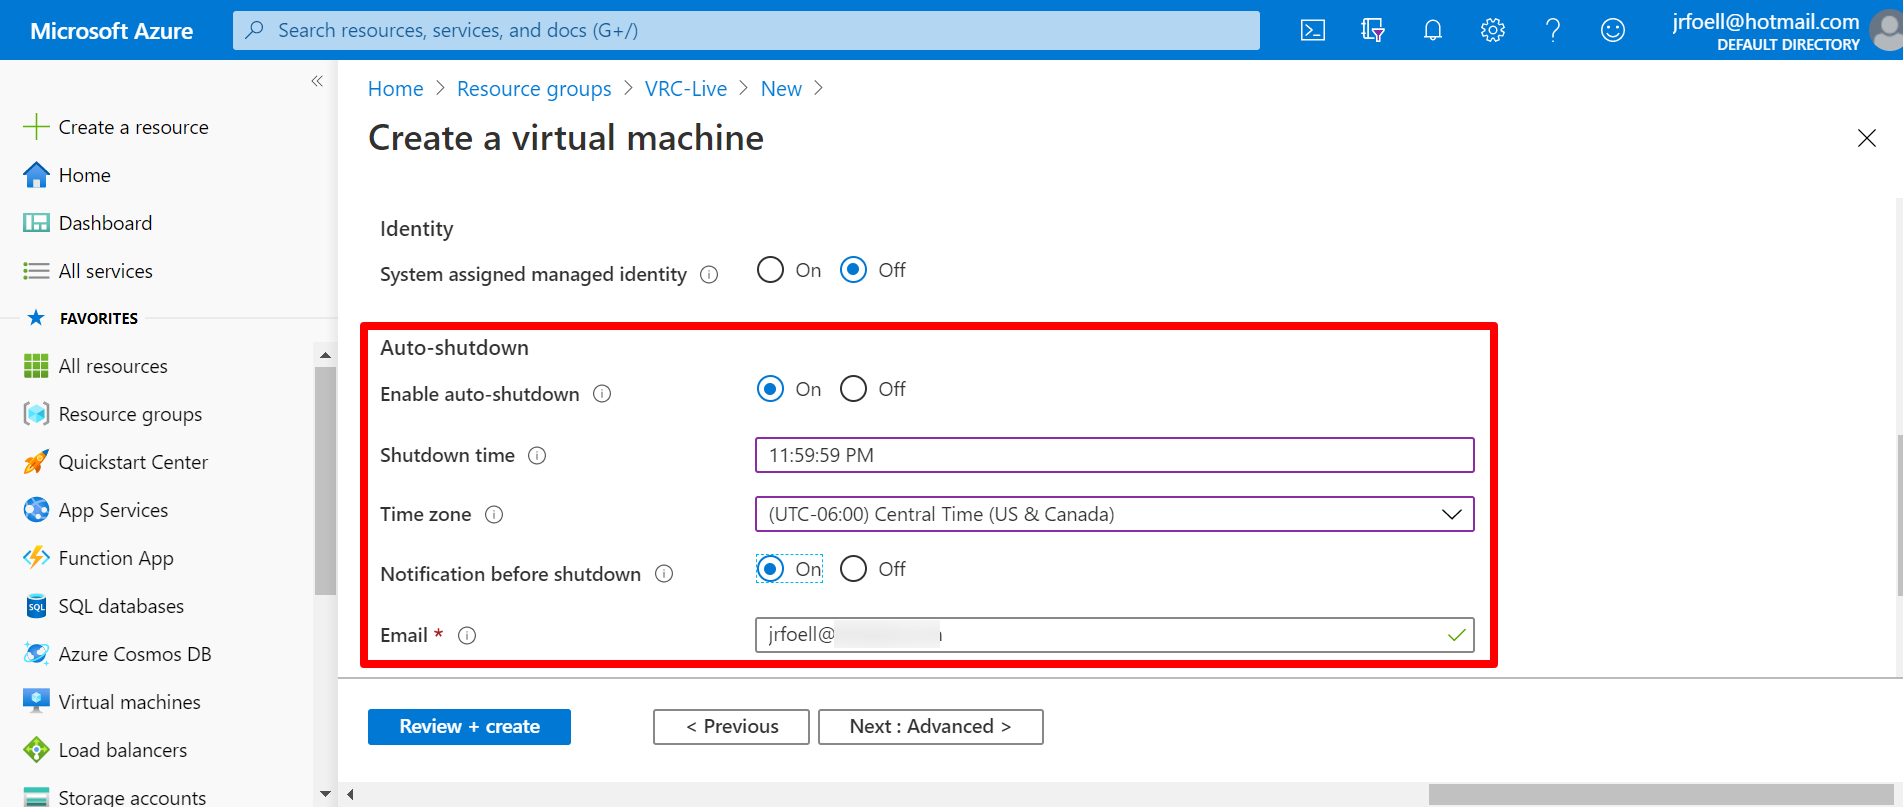Click info icon next to Notification before shutdown
The image size is (1903, 807).
pyautogui.click(x=664, y=574)
